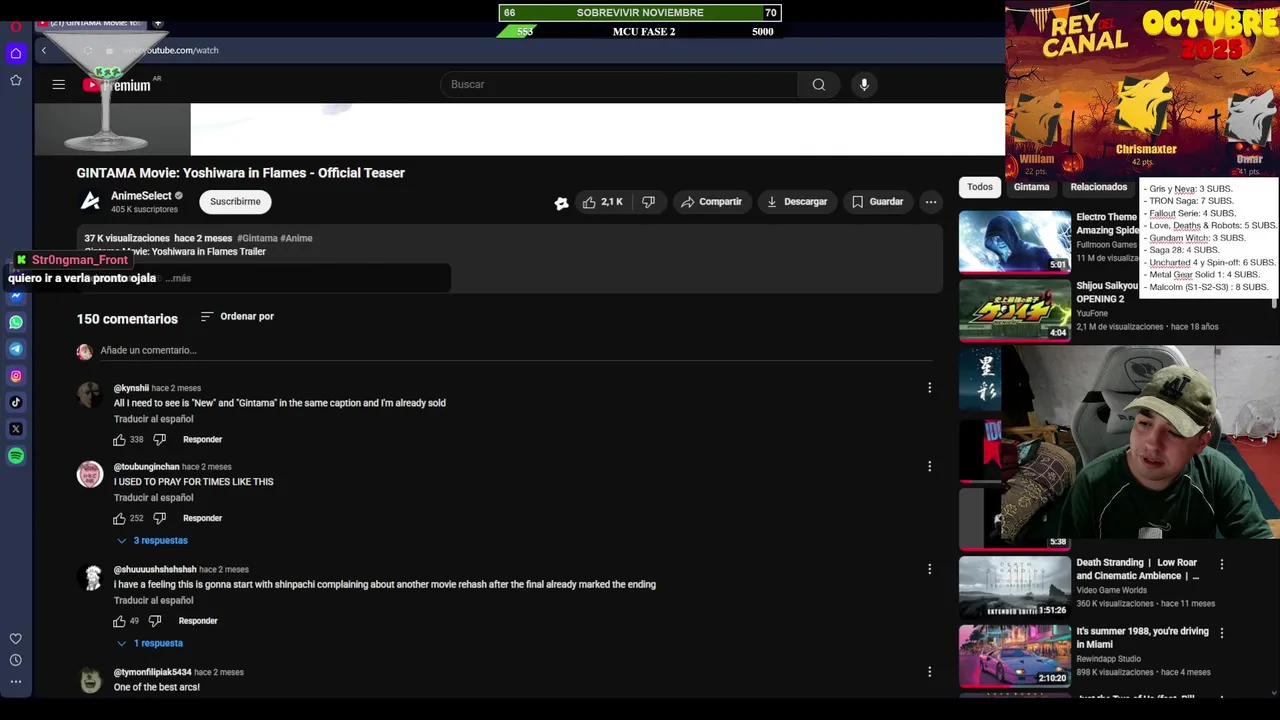The image size is (1280, 720).
Task: Open the Opera menu logo
Action: [16, 26]
